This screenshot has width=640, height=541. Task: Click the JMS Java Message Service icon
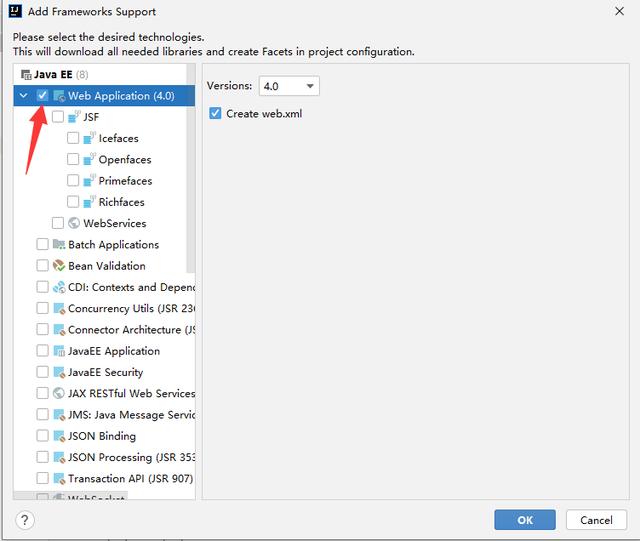coord(59,414)
